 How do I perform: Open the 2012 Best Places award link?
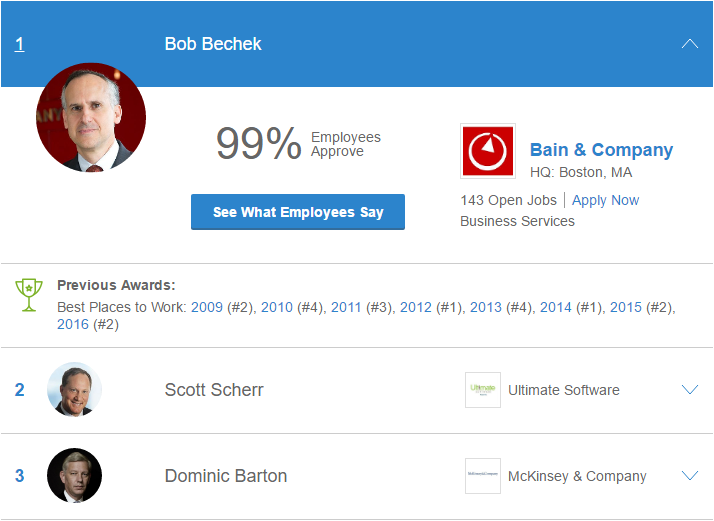[x=416, y=307]
